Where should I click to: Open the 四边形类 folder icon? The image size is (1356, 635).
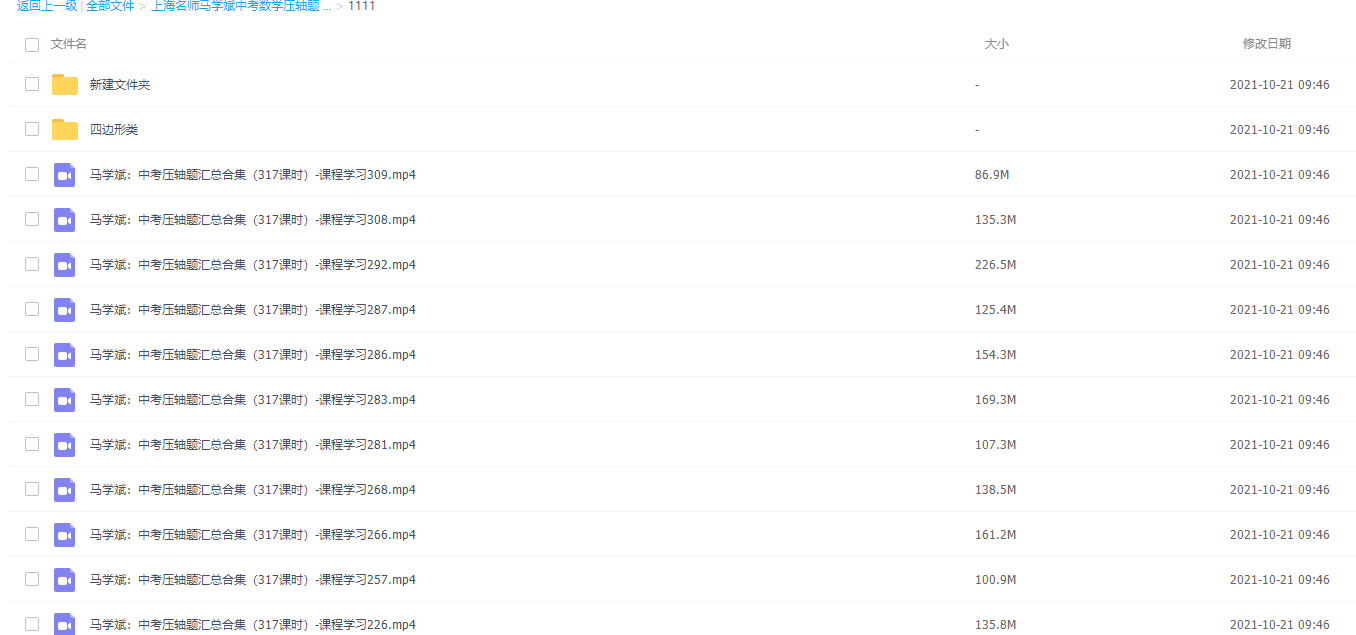[x=65, y=130]
